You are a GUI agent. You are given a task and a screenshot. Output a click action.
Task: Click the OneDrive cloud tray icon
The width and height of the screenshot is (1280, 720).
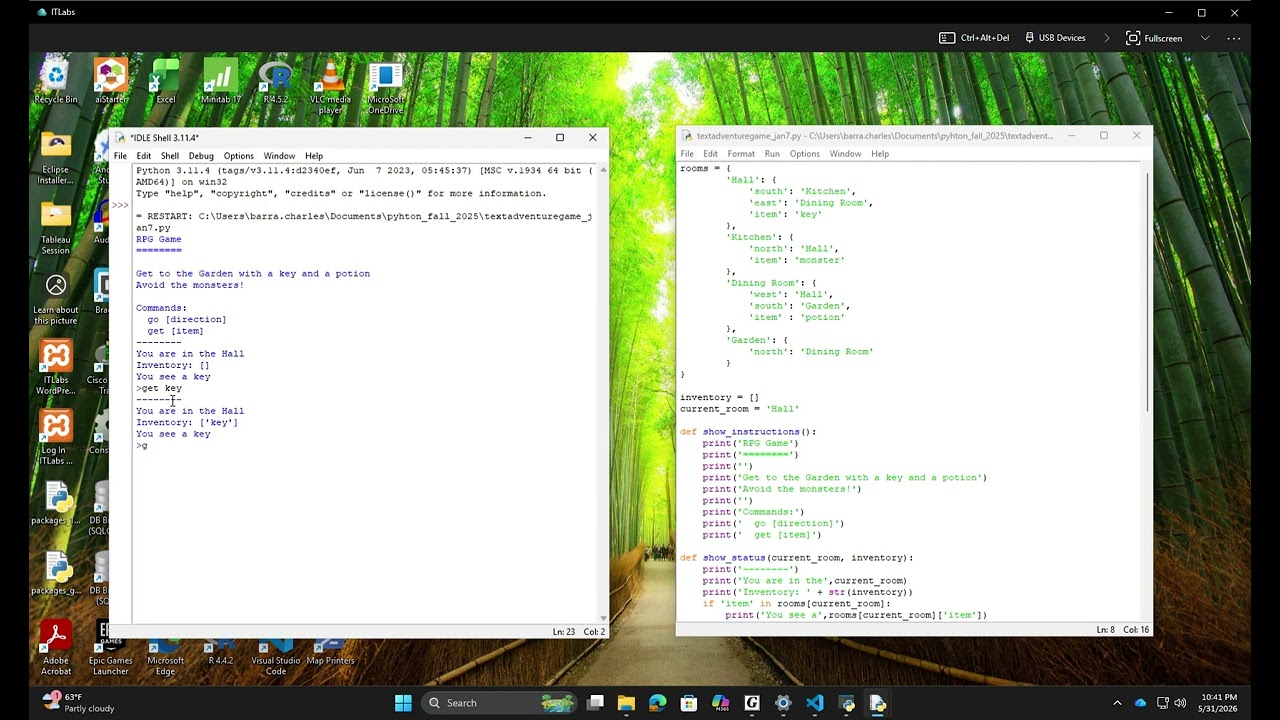click(1140, 703)
